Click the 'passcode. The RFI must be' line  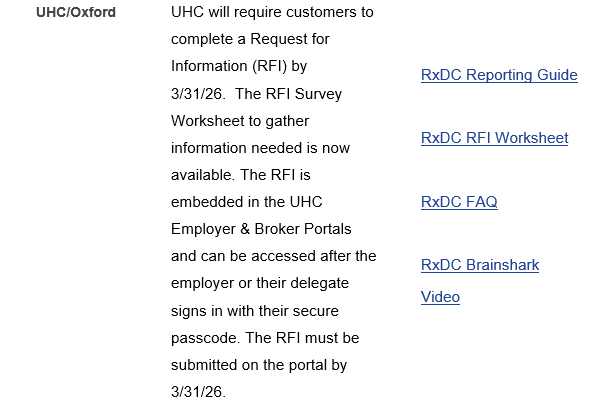(264, 337)
